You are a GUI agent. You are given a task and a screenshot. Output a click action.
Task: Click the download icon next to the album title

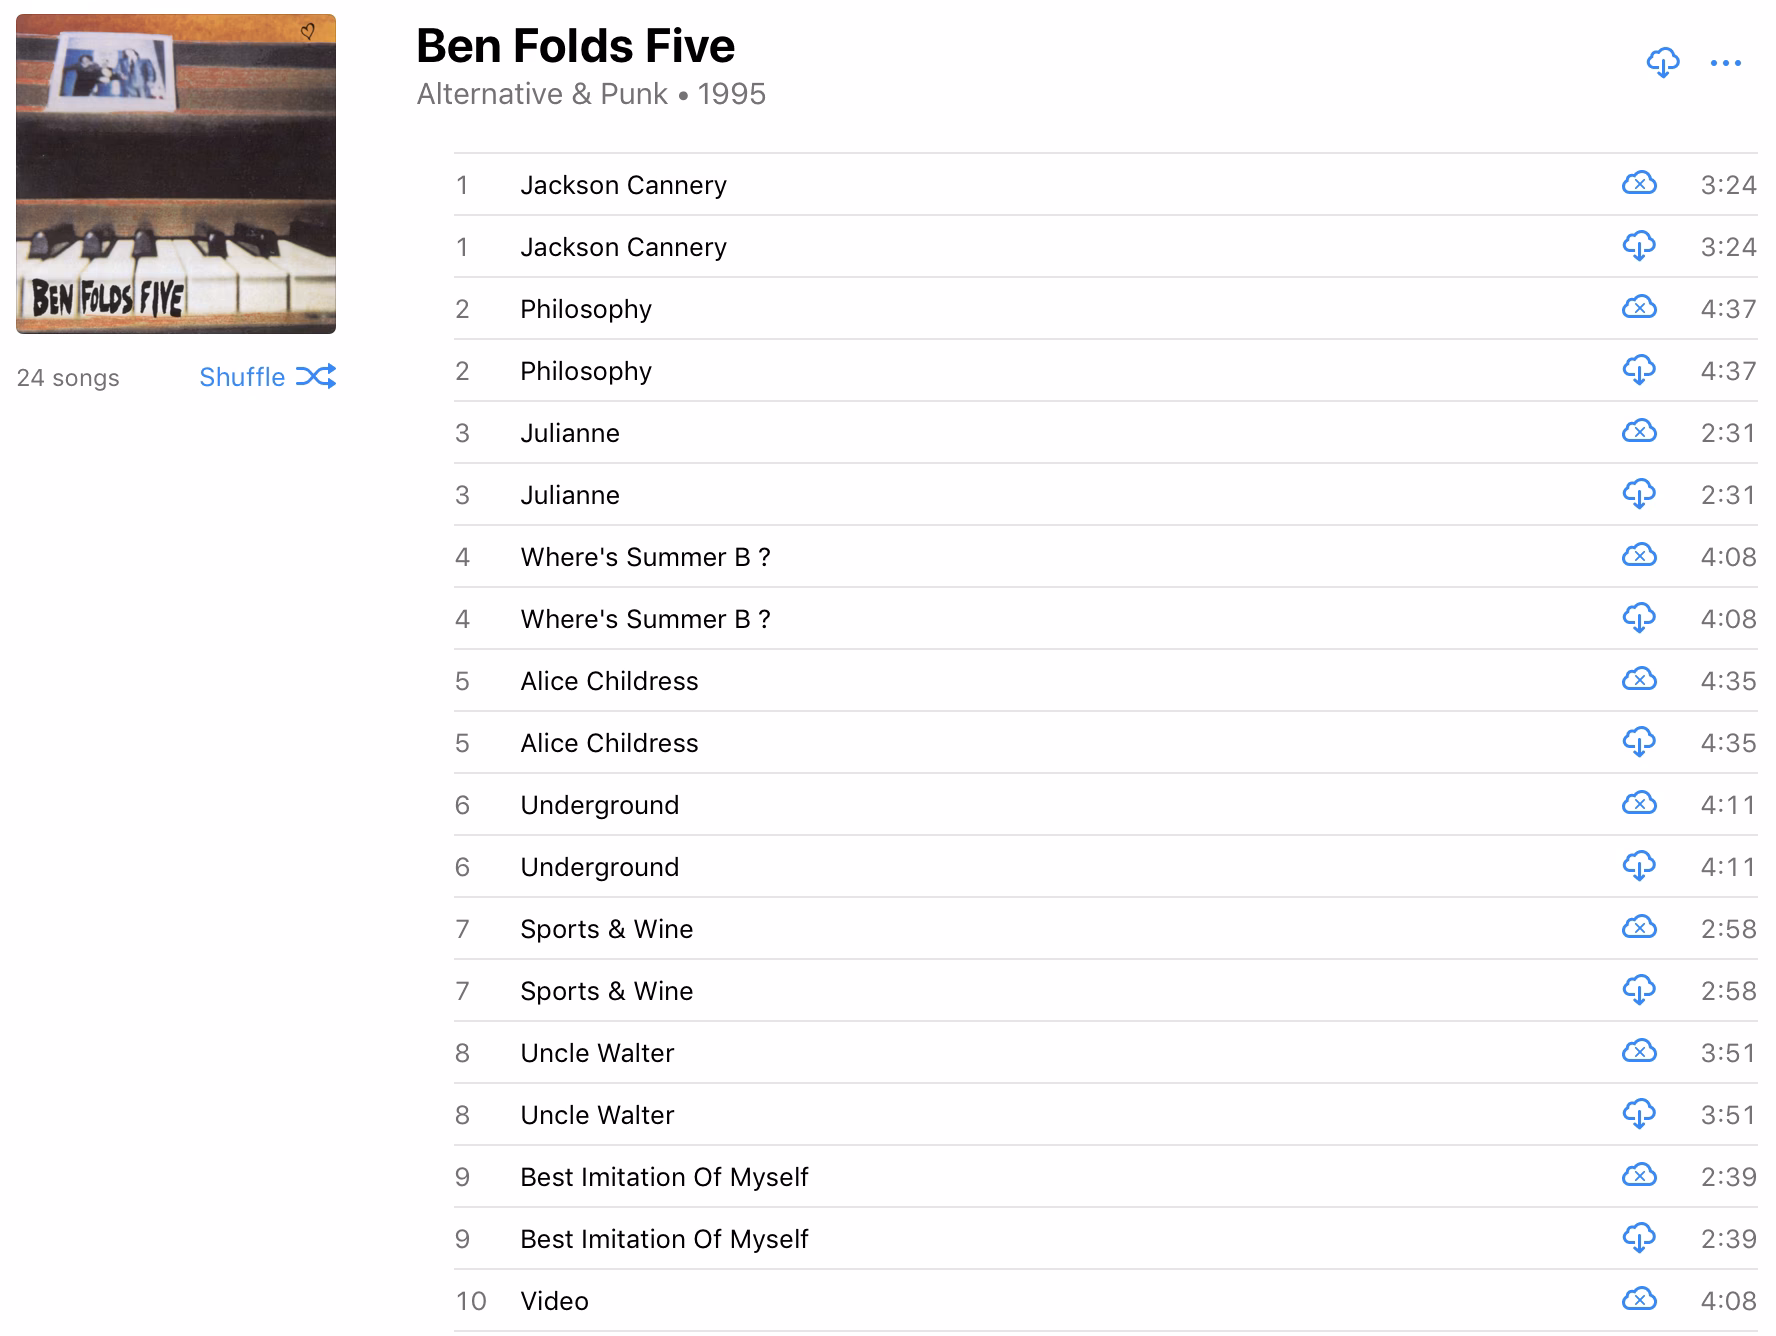1661,63
